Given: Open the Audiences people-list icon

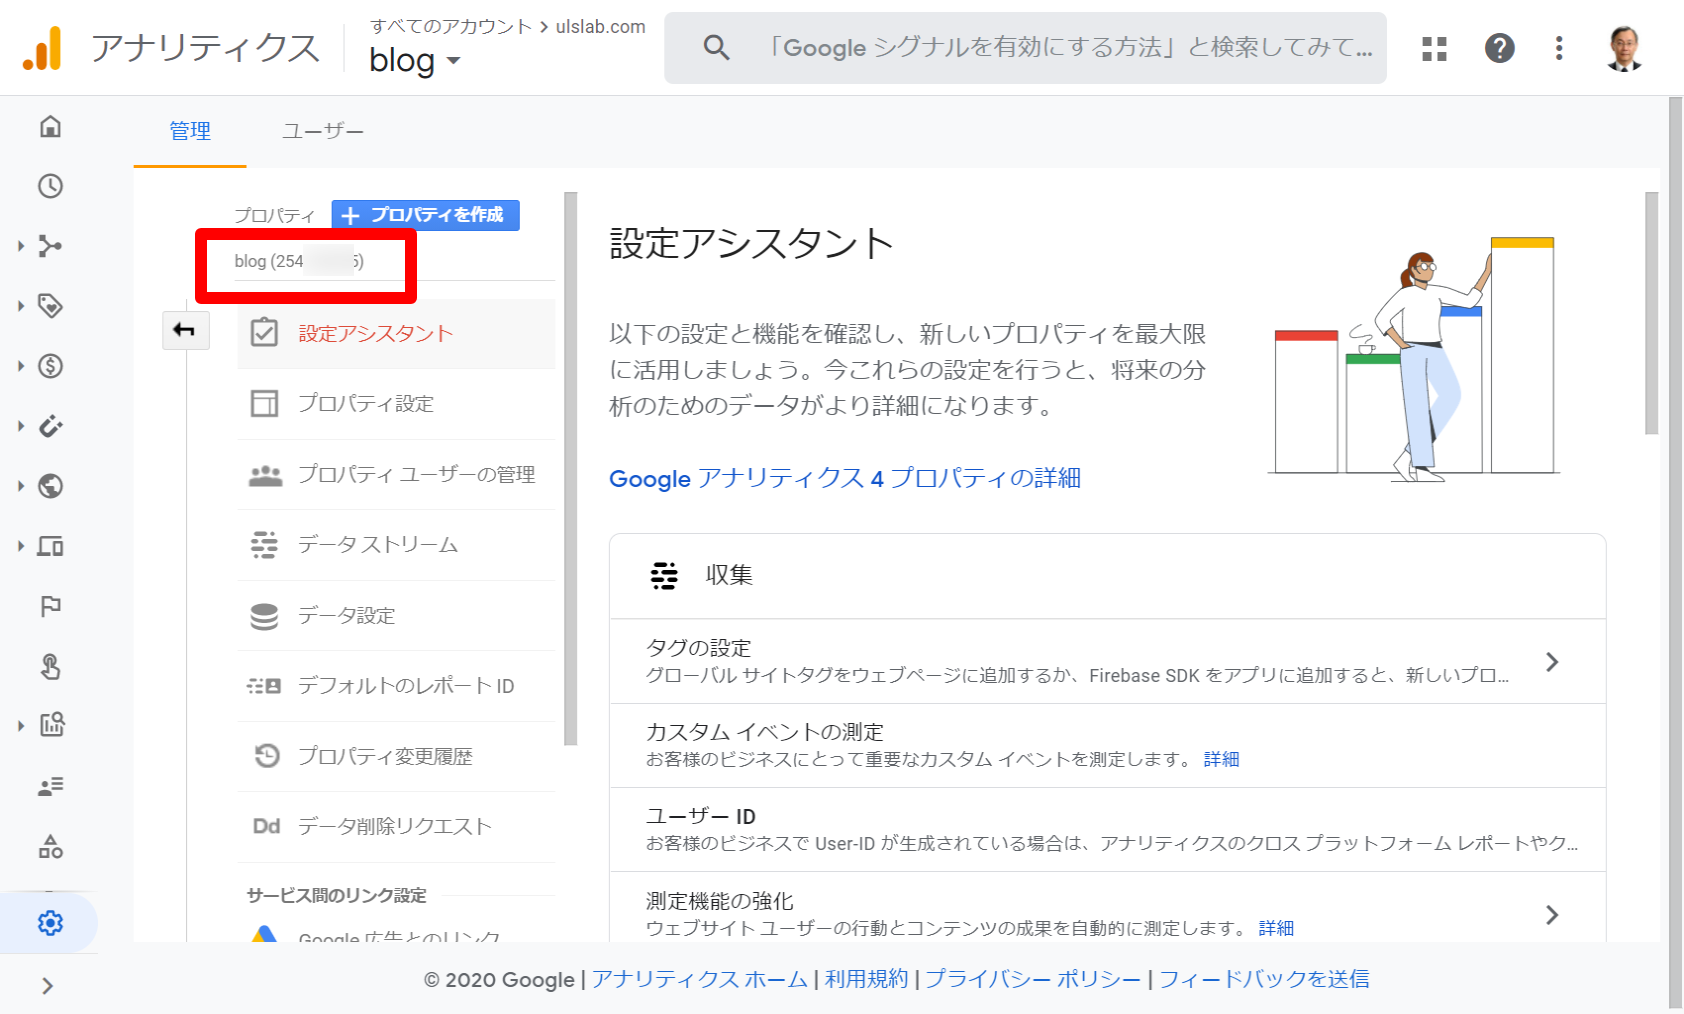Looking at the screenshot, I should click(x=50, y=786).
